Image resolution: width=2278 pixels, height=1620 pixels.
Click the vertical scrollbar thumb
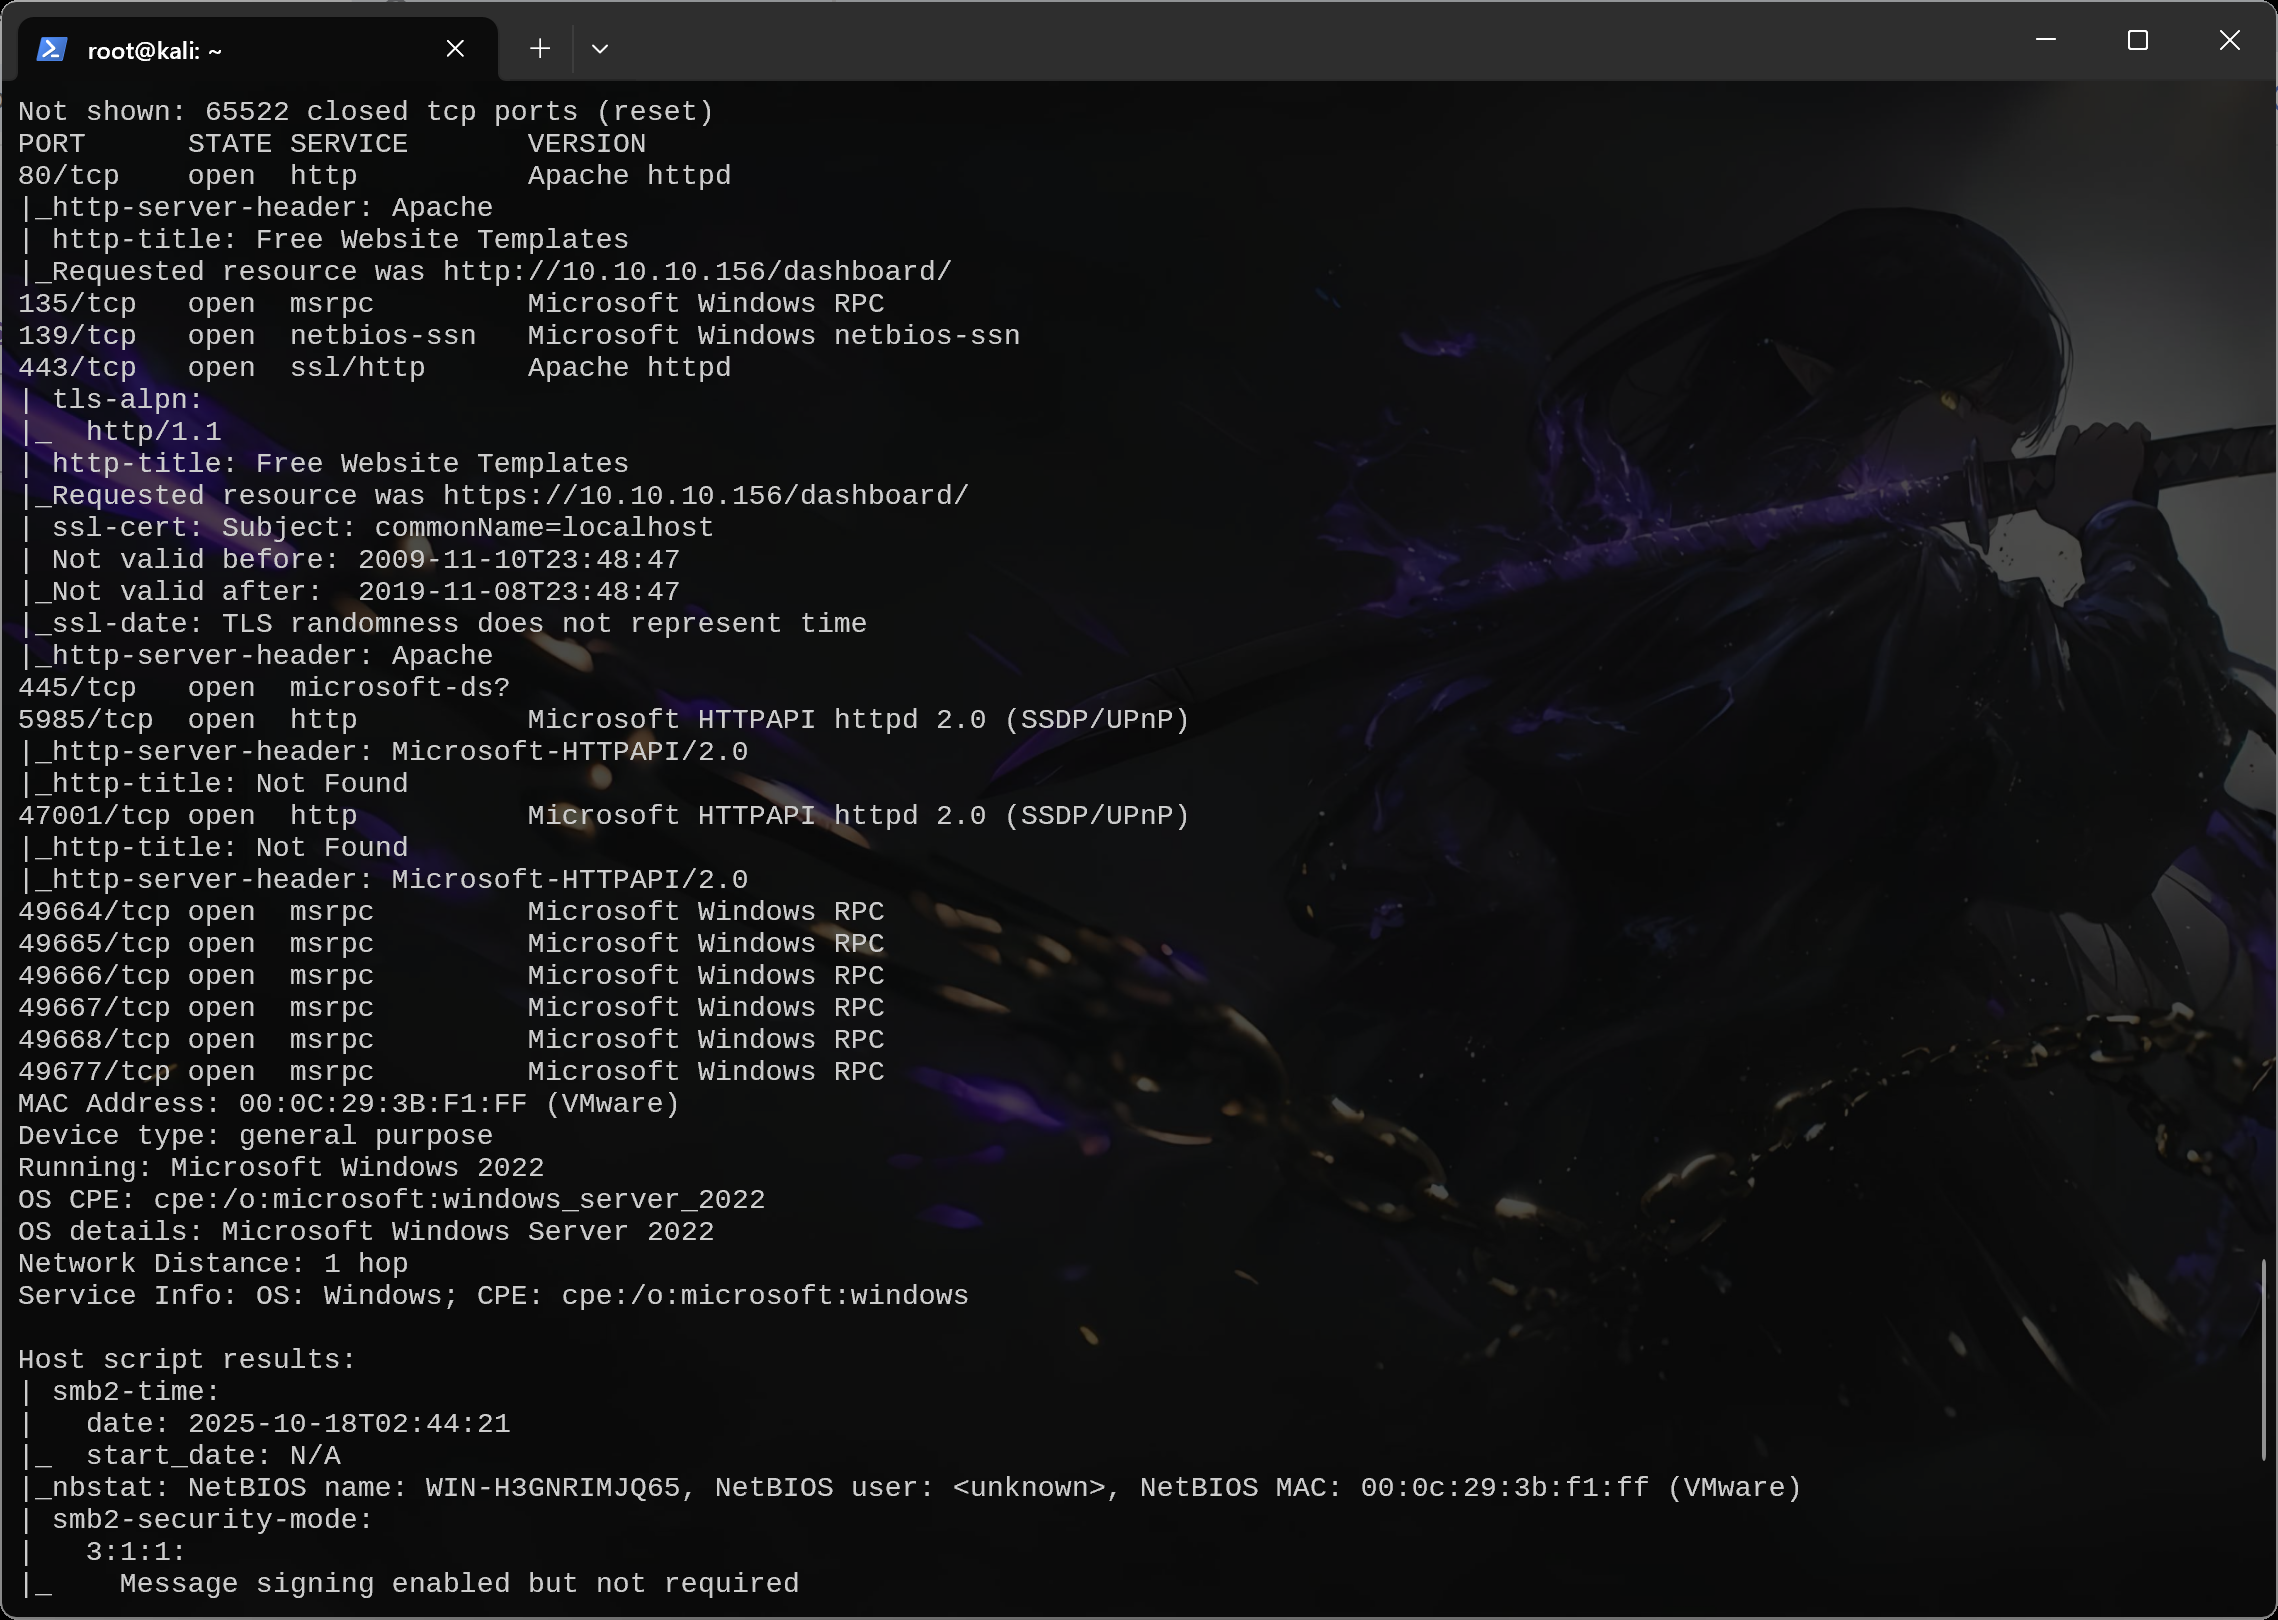2264,1360
